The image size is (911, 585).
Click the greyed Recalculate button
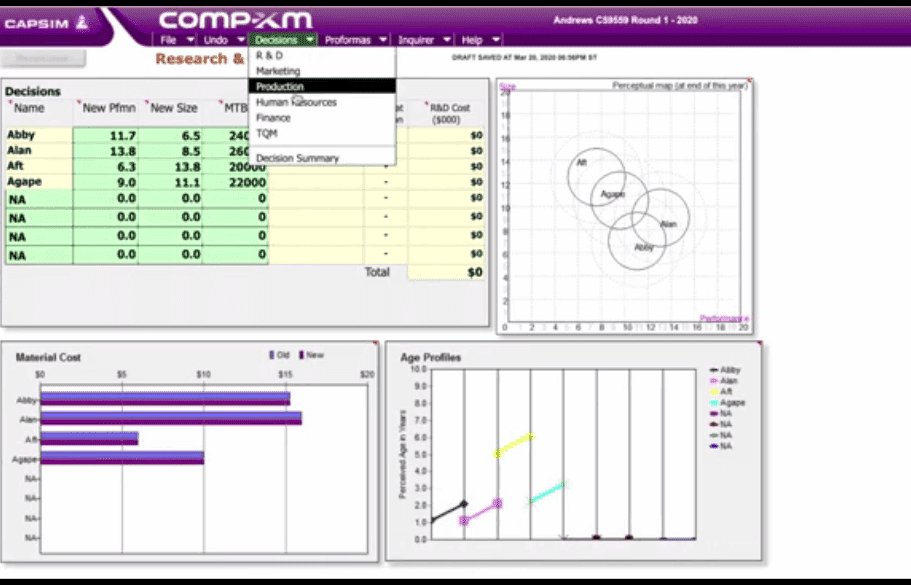point(43,58)
